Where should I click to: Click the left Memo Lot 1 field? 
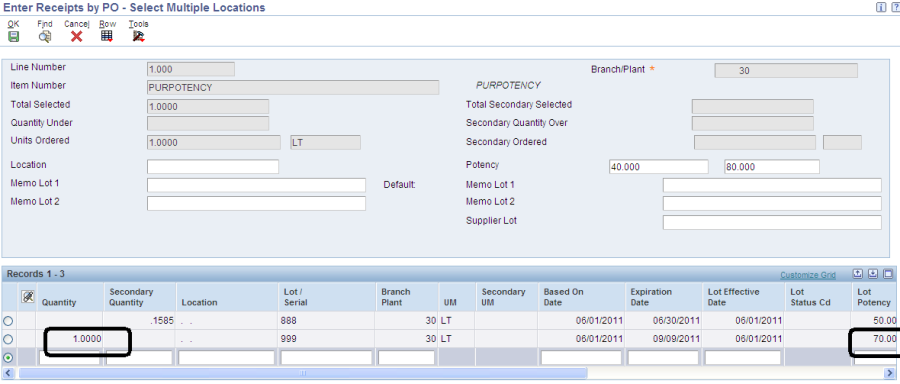[x=256, y=185]
